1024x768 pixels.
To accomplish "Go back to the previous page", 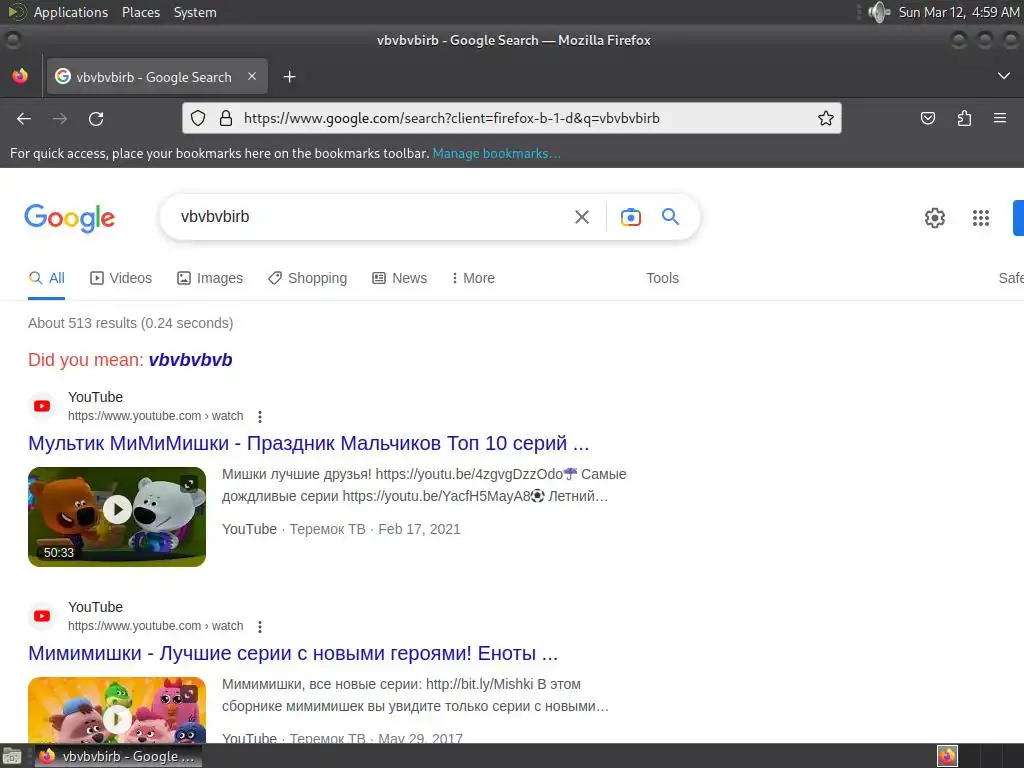I will [24, 118].
